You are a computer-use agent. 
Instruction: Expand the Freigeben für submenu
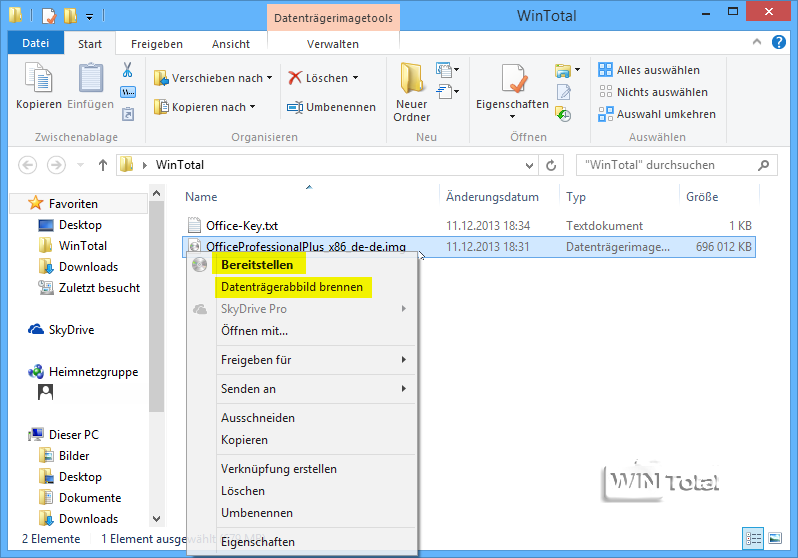[x=404, y=359]
